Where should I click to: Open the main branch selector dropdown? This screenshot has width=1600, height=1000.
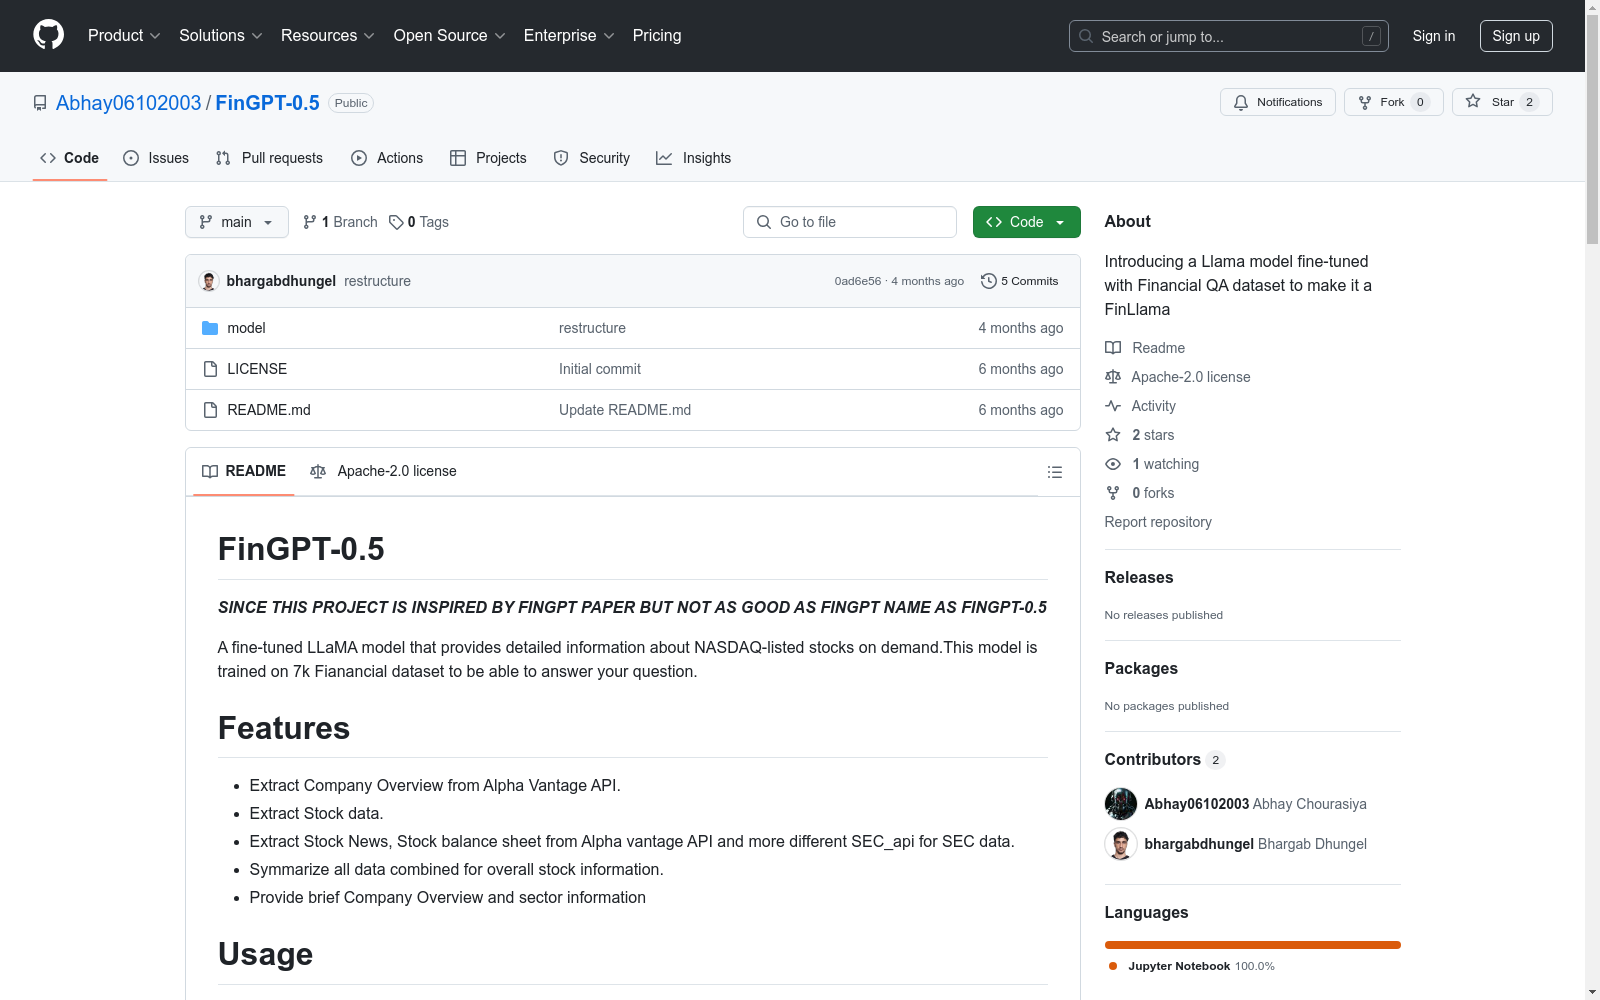tap(237, 222)
